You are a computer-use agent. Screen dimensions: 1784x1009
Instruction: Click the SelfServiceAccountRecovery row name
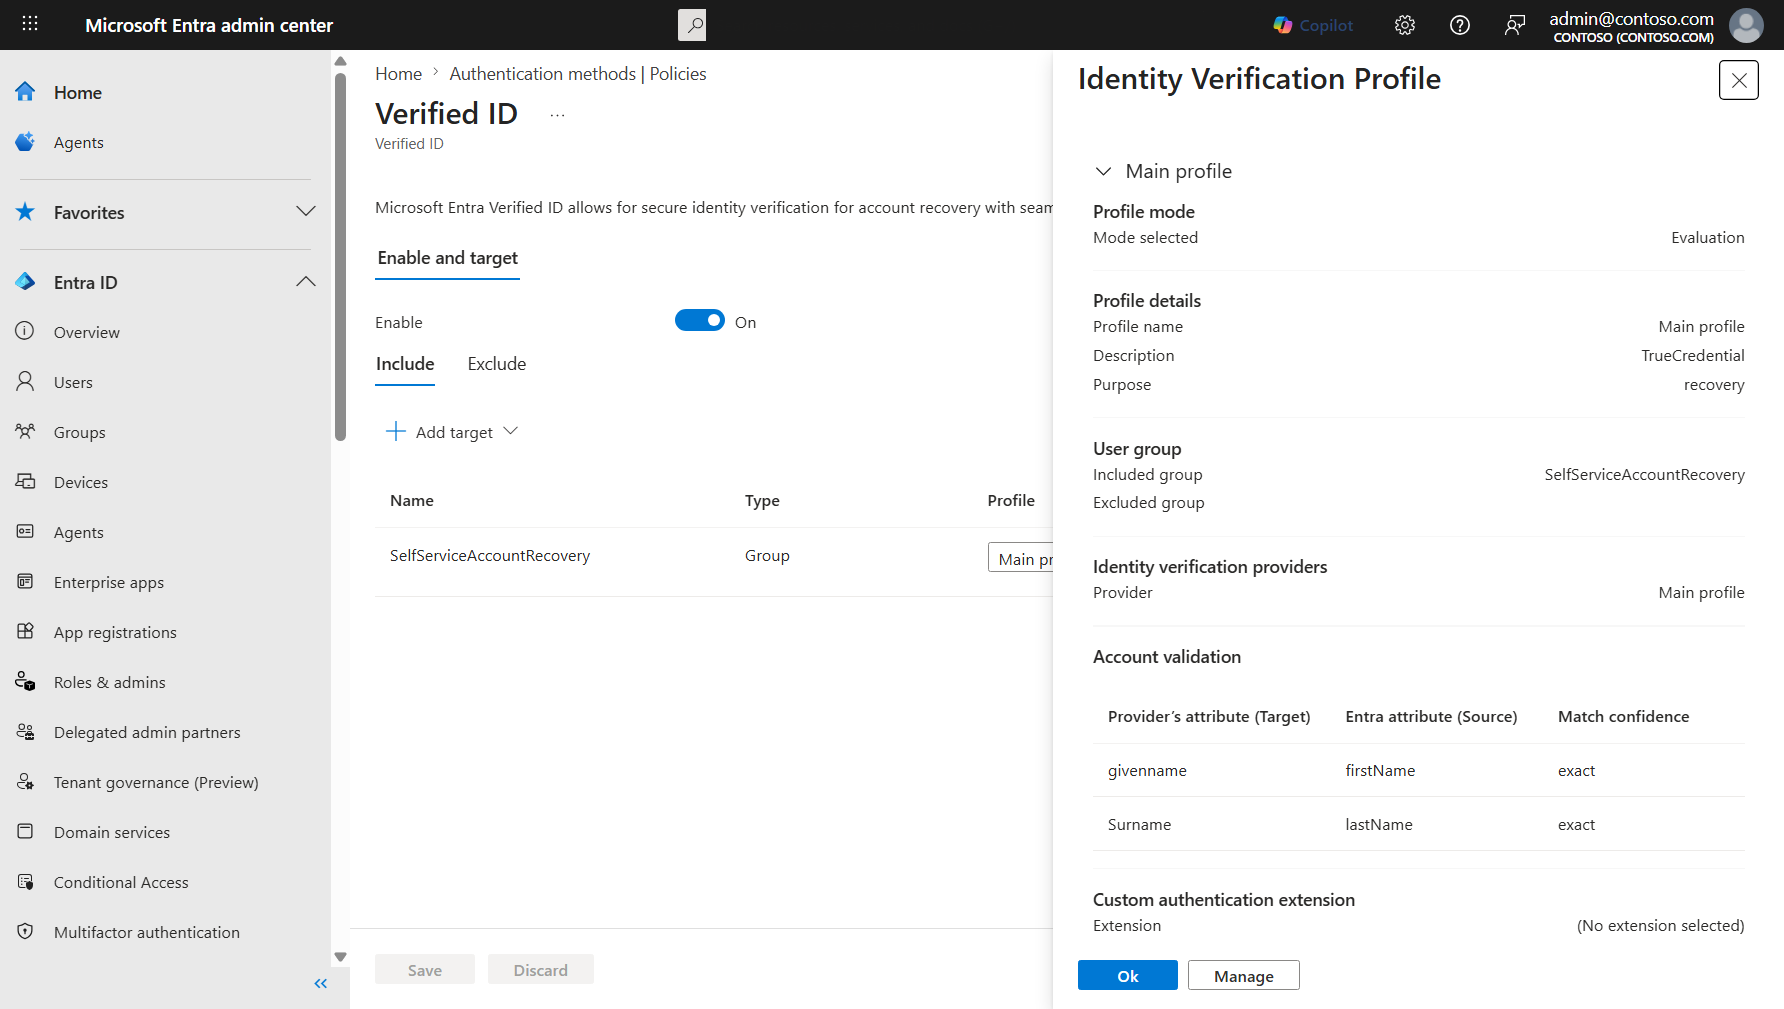[490, 556]
